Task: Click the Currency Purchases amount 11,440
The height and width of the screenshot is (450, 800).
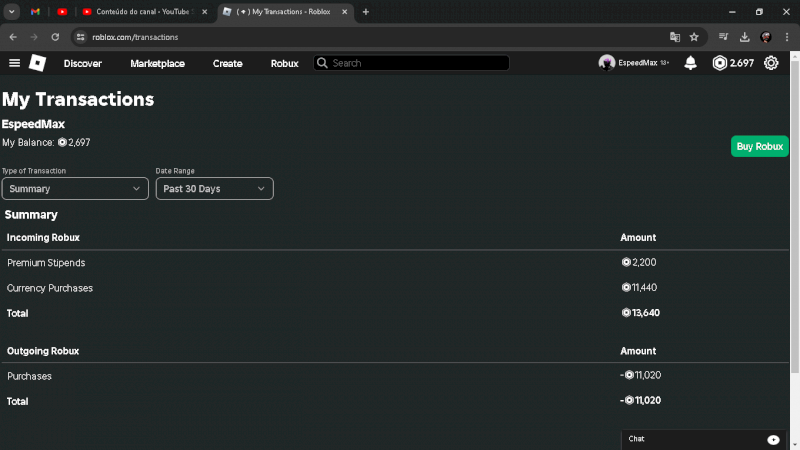Action: point(639,287)
